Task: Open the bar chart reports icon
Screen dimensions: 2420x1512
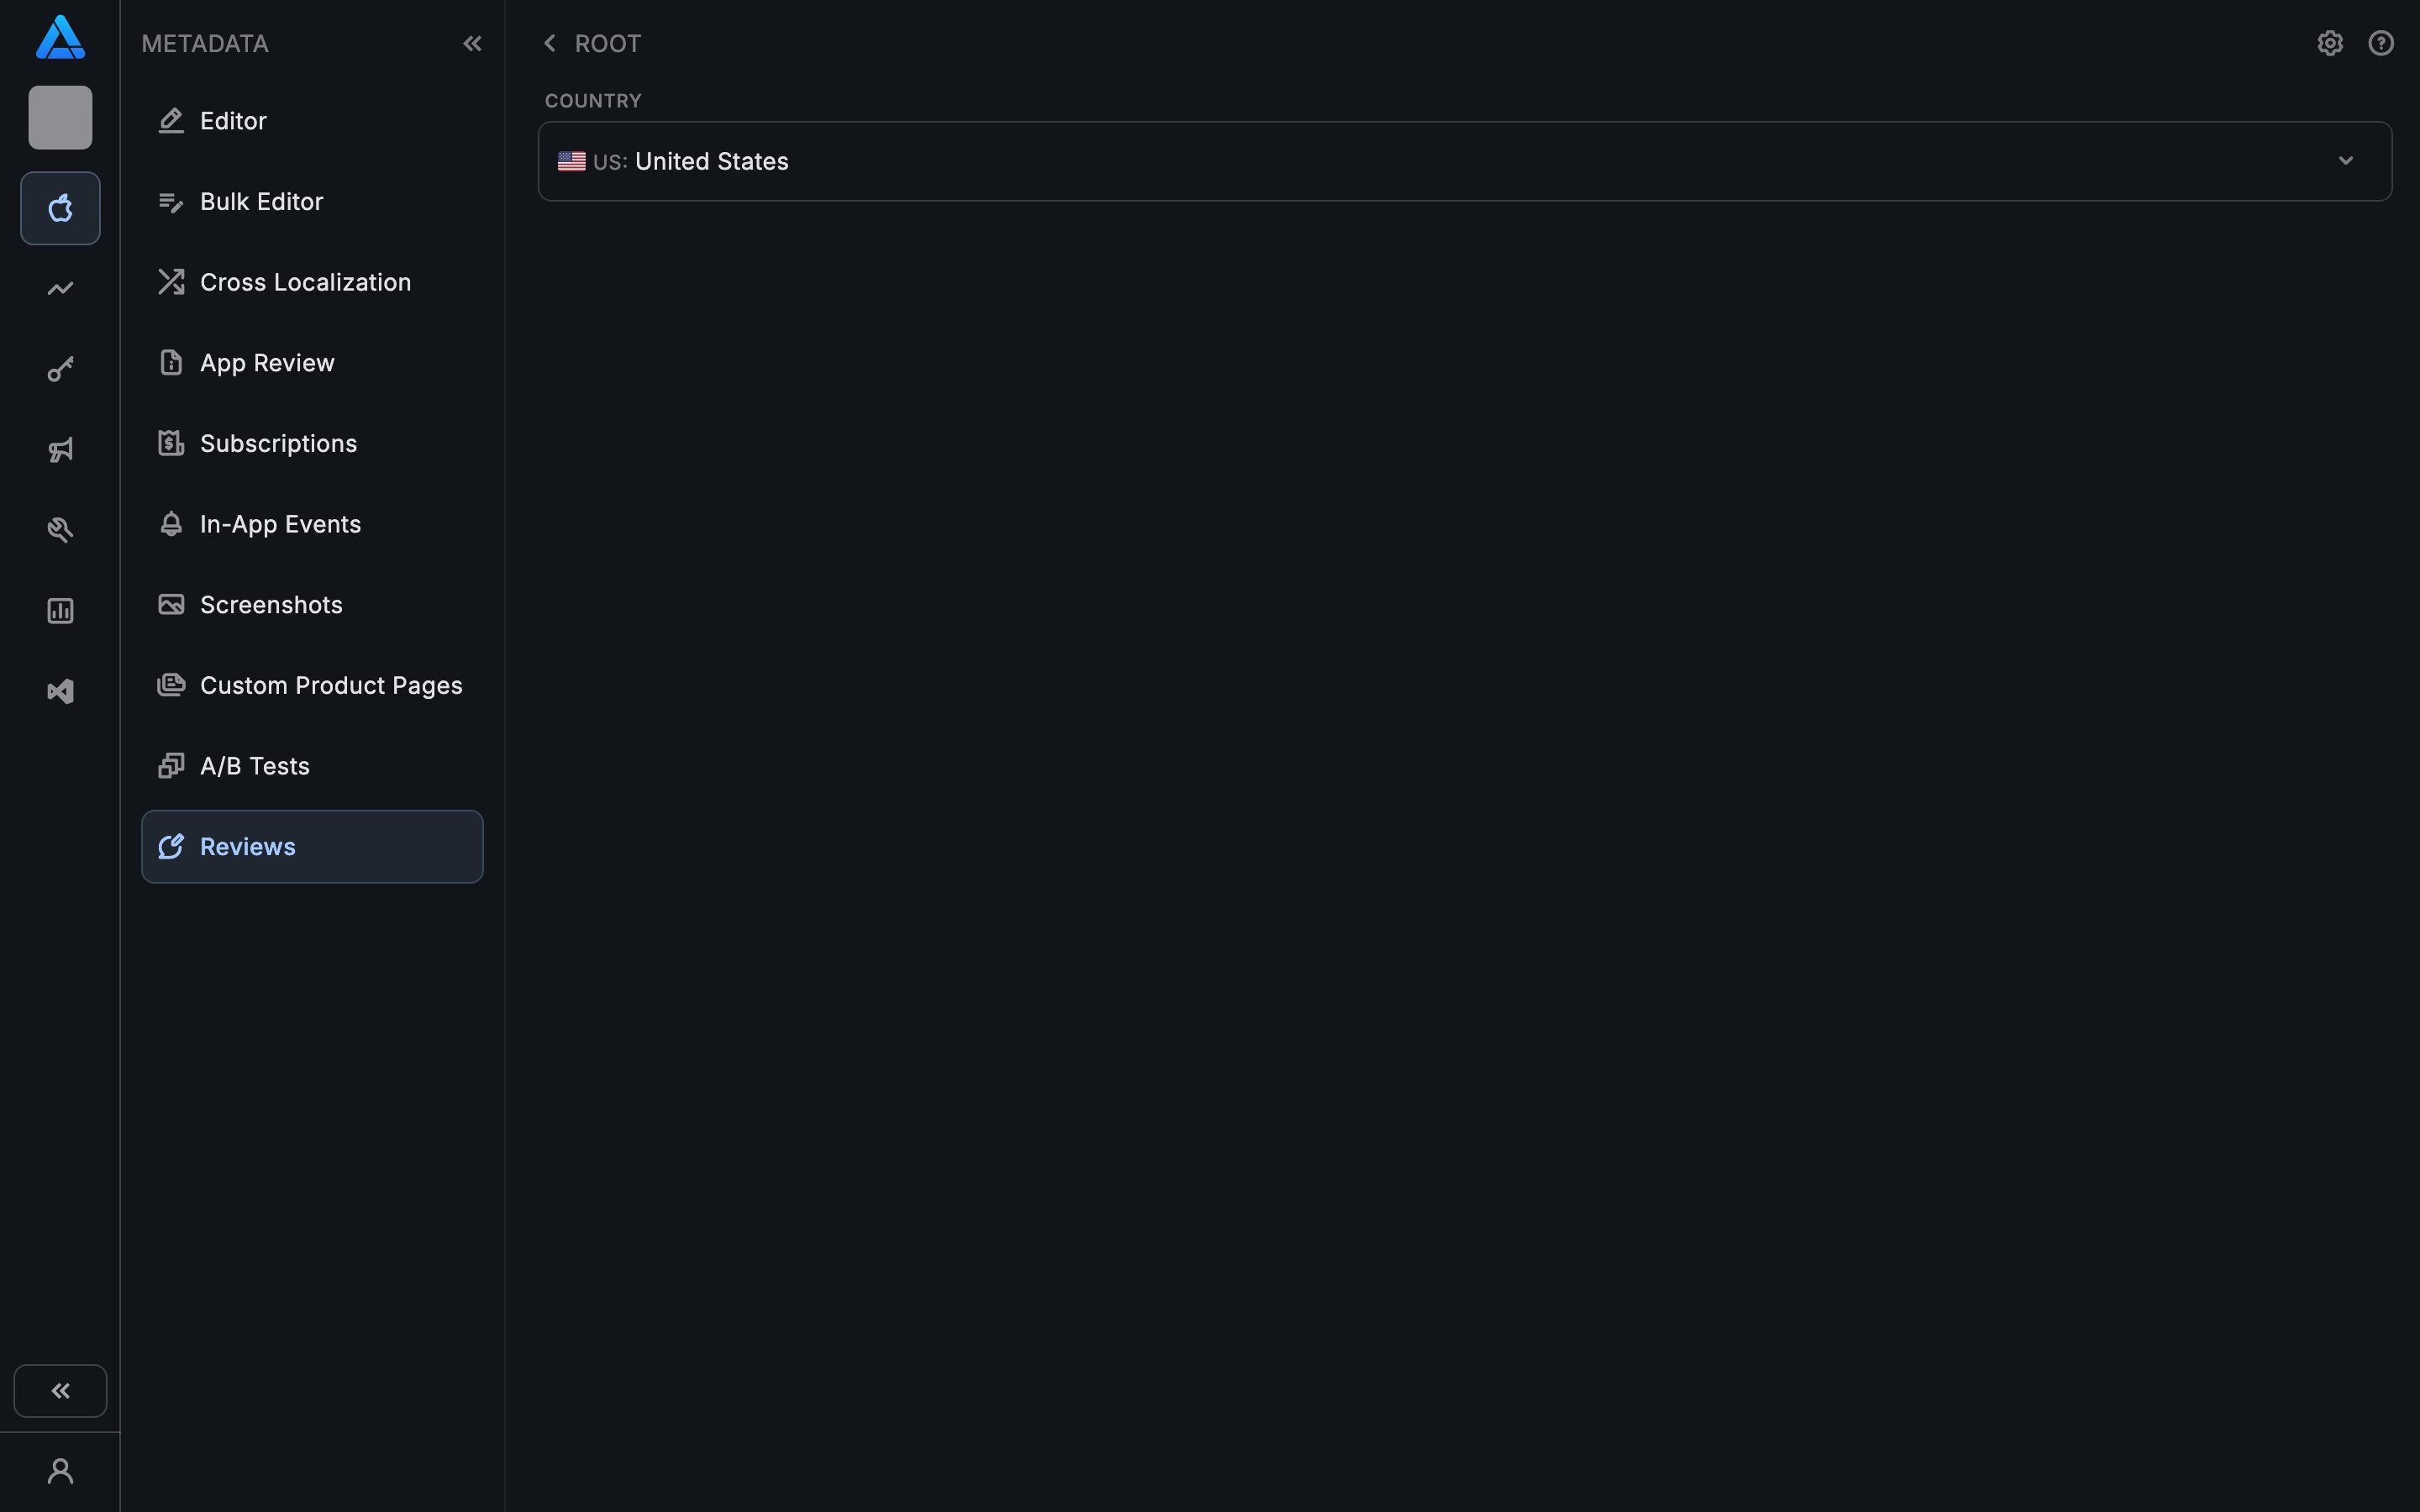Action: (x=60, y=611)
